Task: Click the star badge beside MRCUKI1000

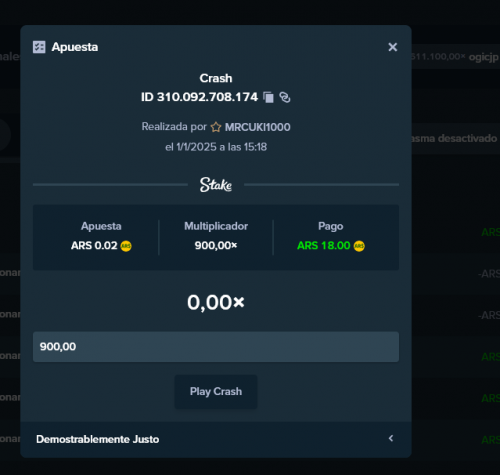Action: point(216,127)
